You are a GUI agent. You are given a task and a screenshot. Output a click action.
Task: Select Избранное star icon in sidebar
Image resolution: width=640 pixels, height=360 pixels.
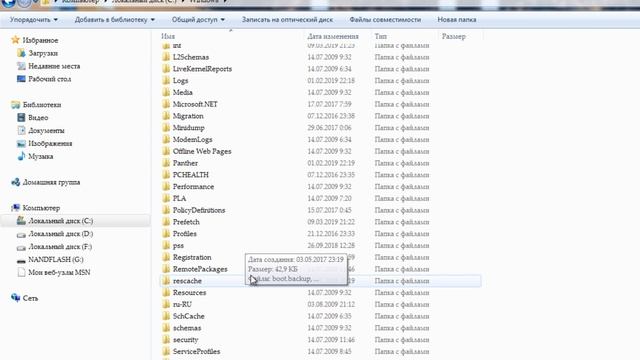16,40
